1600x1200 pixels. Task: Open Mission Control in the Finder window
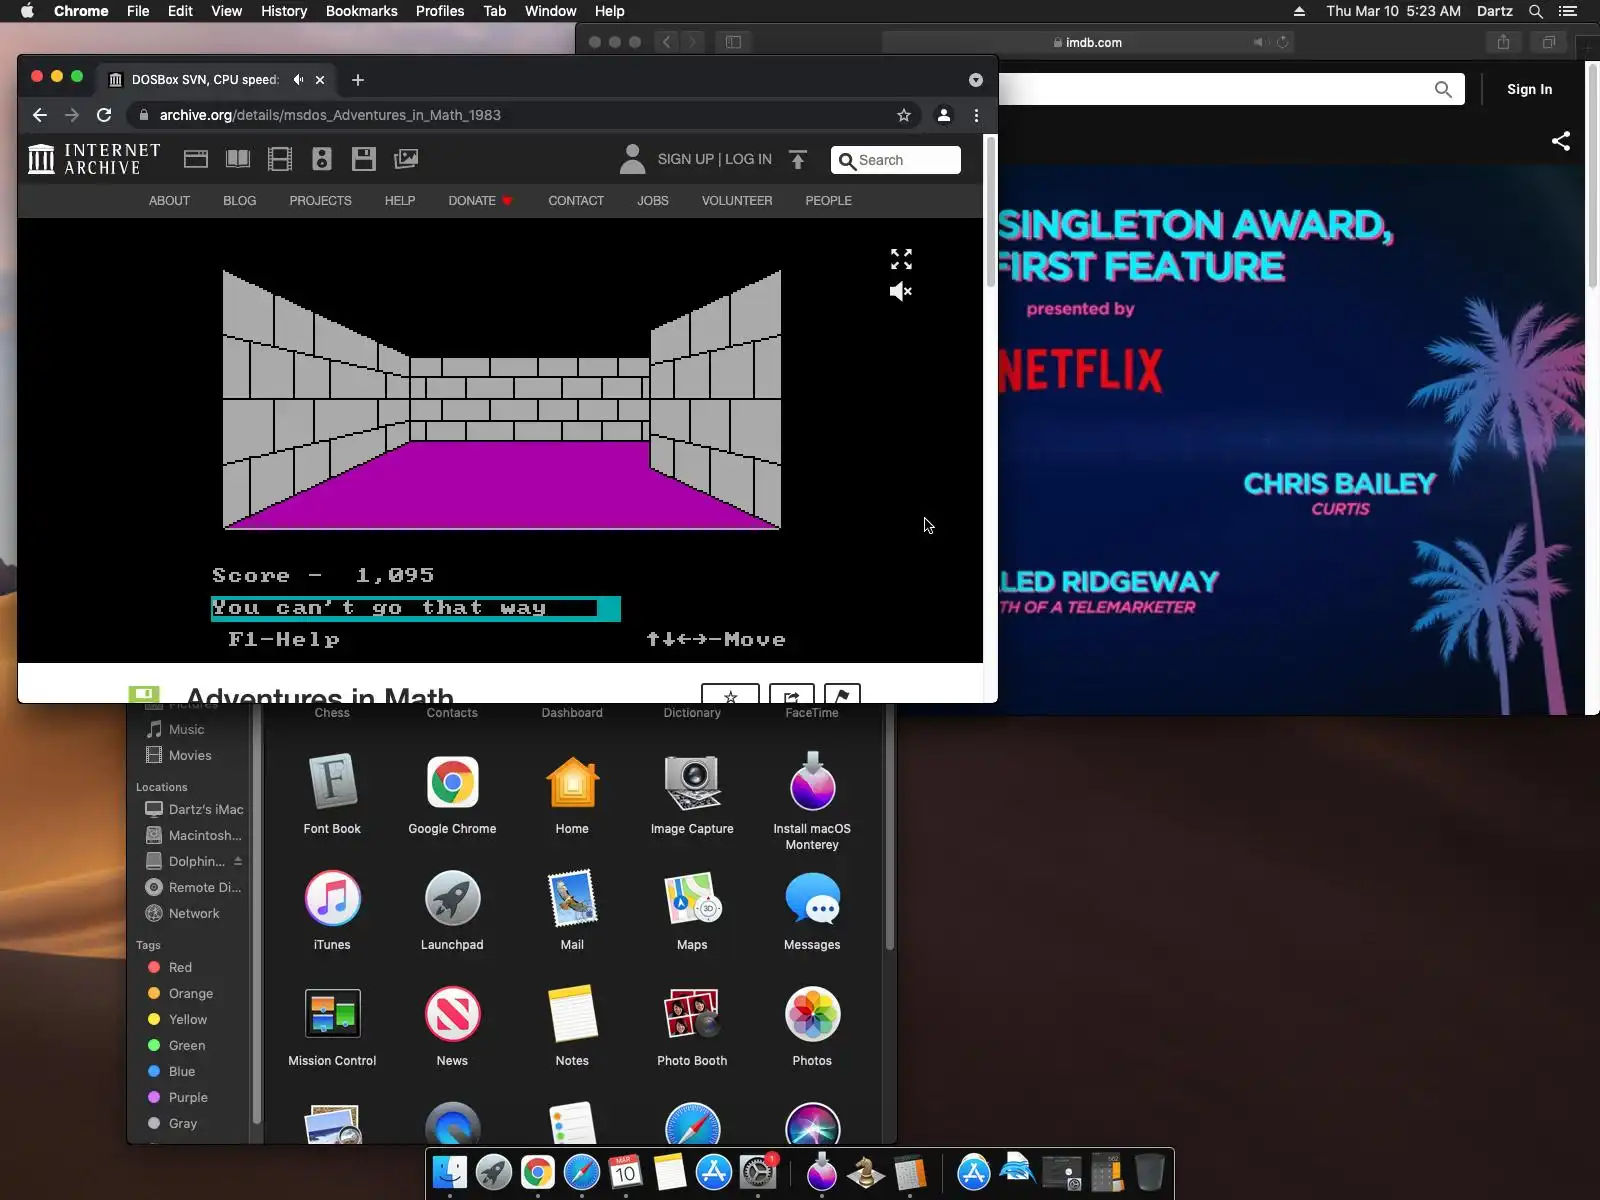[332, 1026]
